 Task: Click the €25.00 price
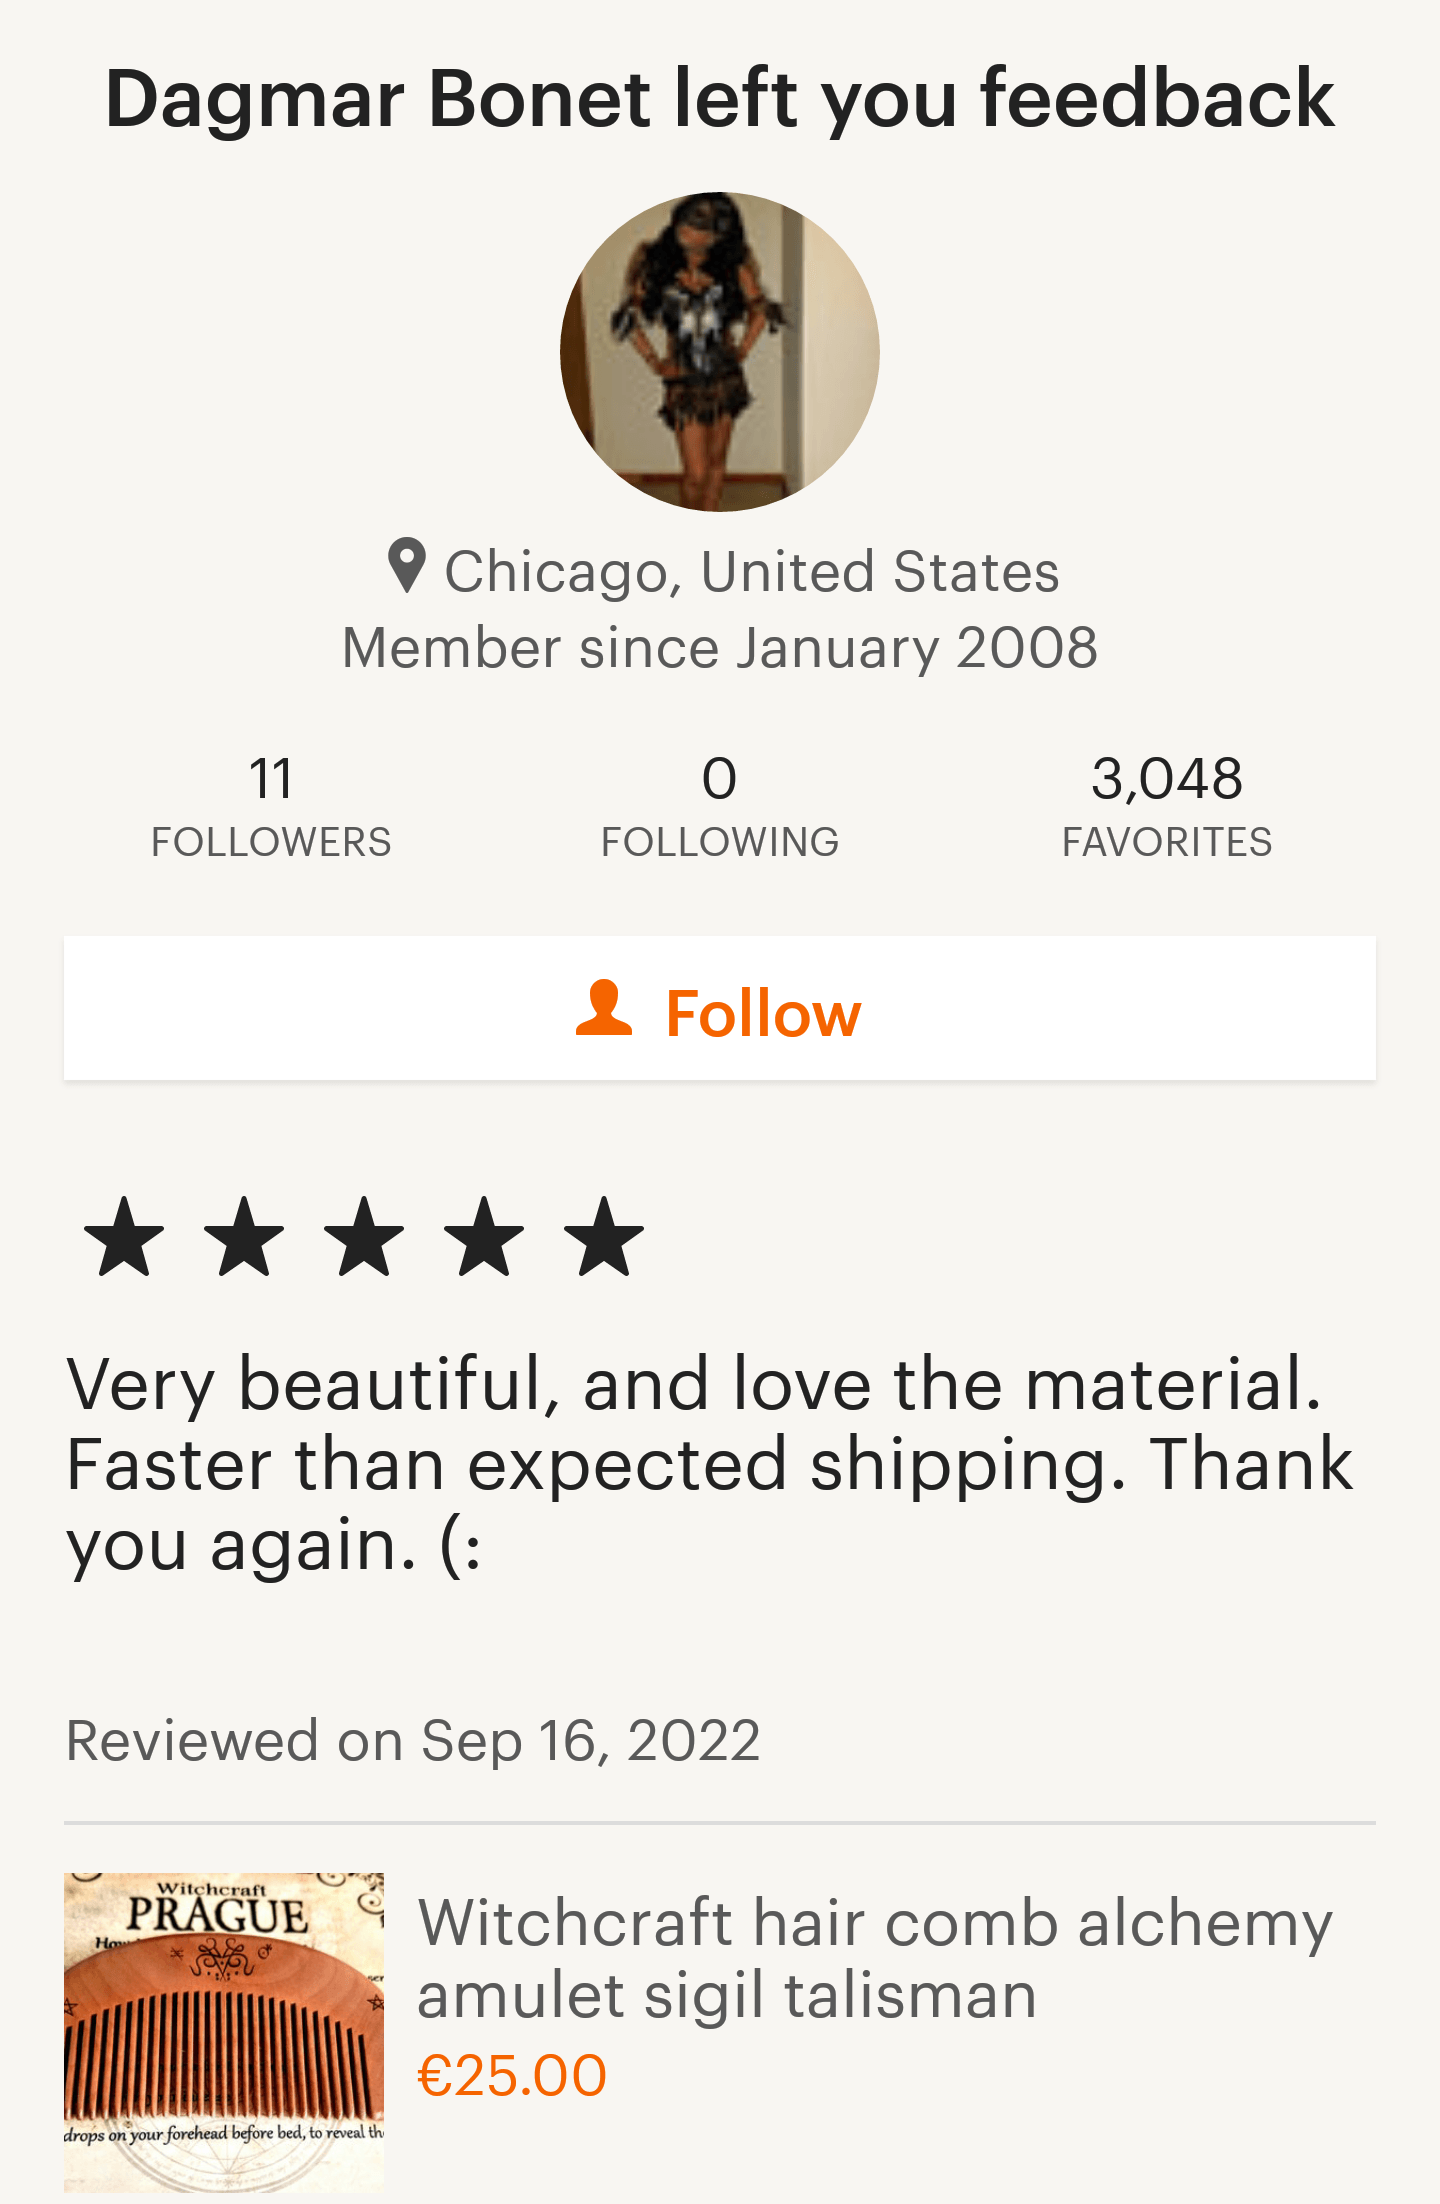512,2076
